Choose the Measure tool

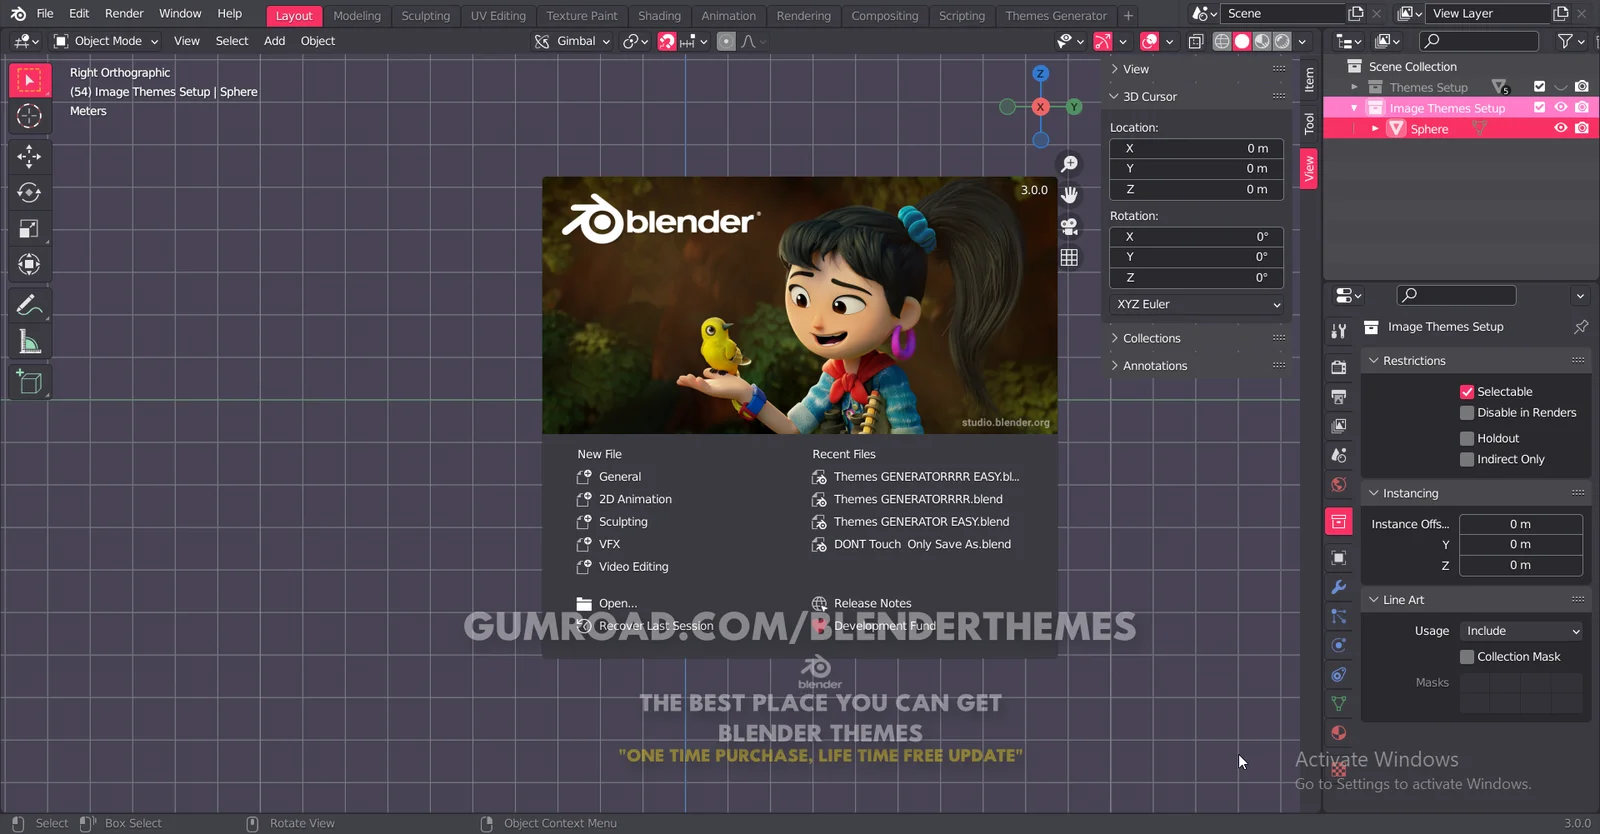(x=29, y=342)
